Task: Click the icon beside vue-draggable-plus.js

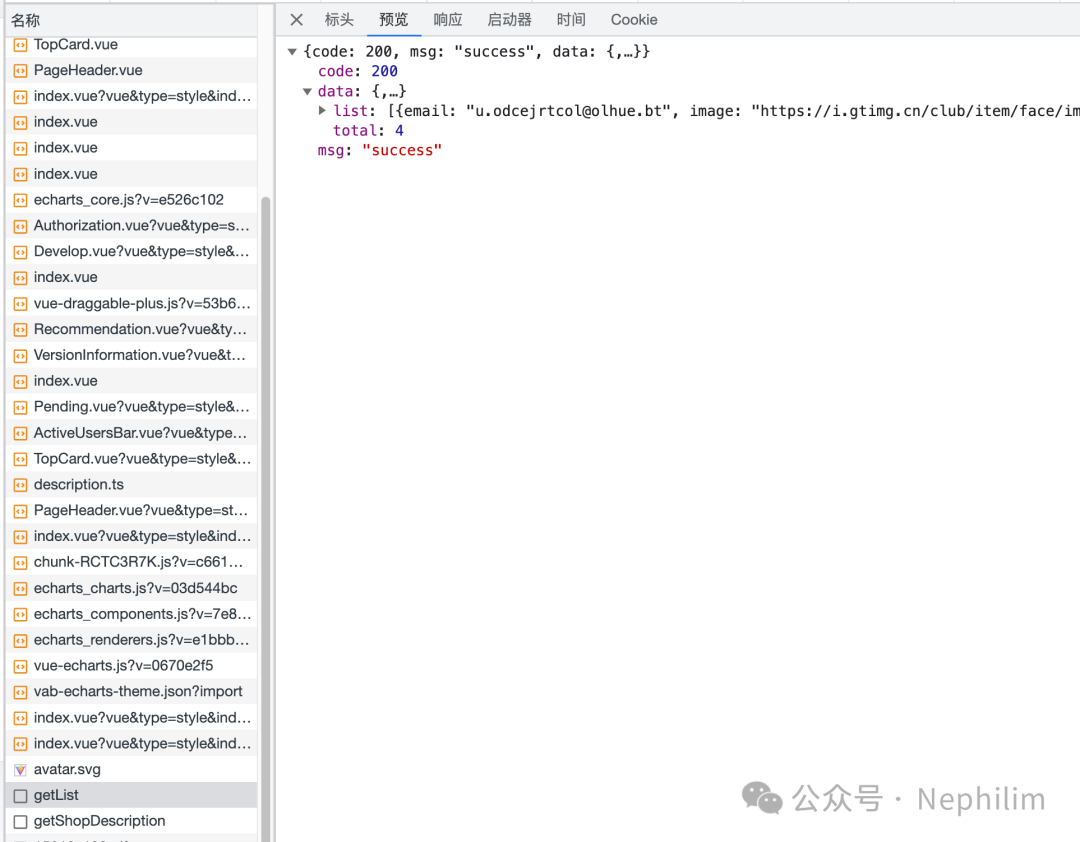Action: click(21, 304)
